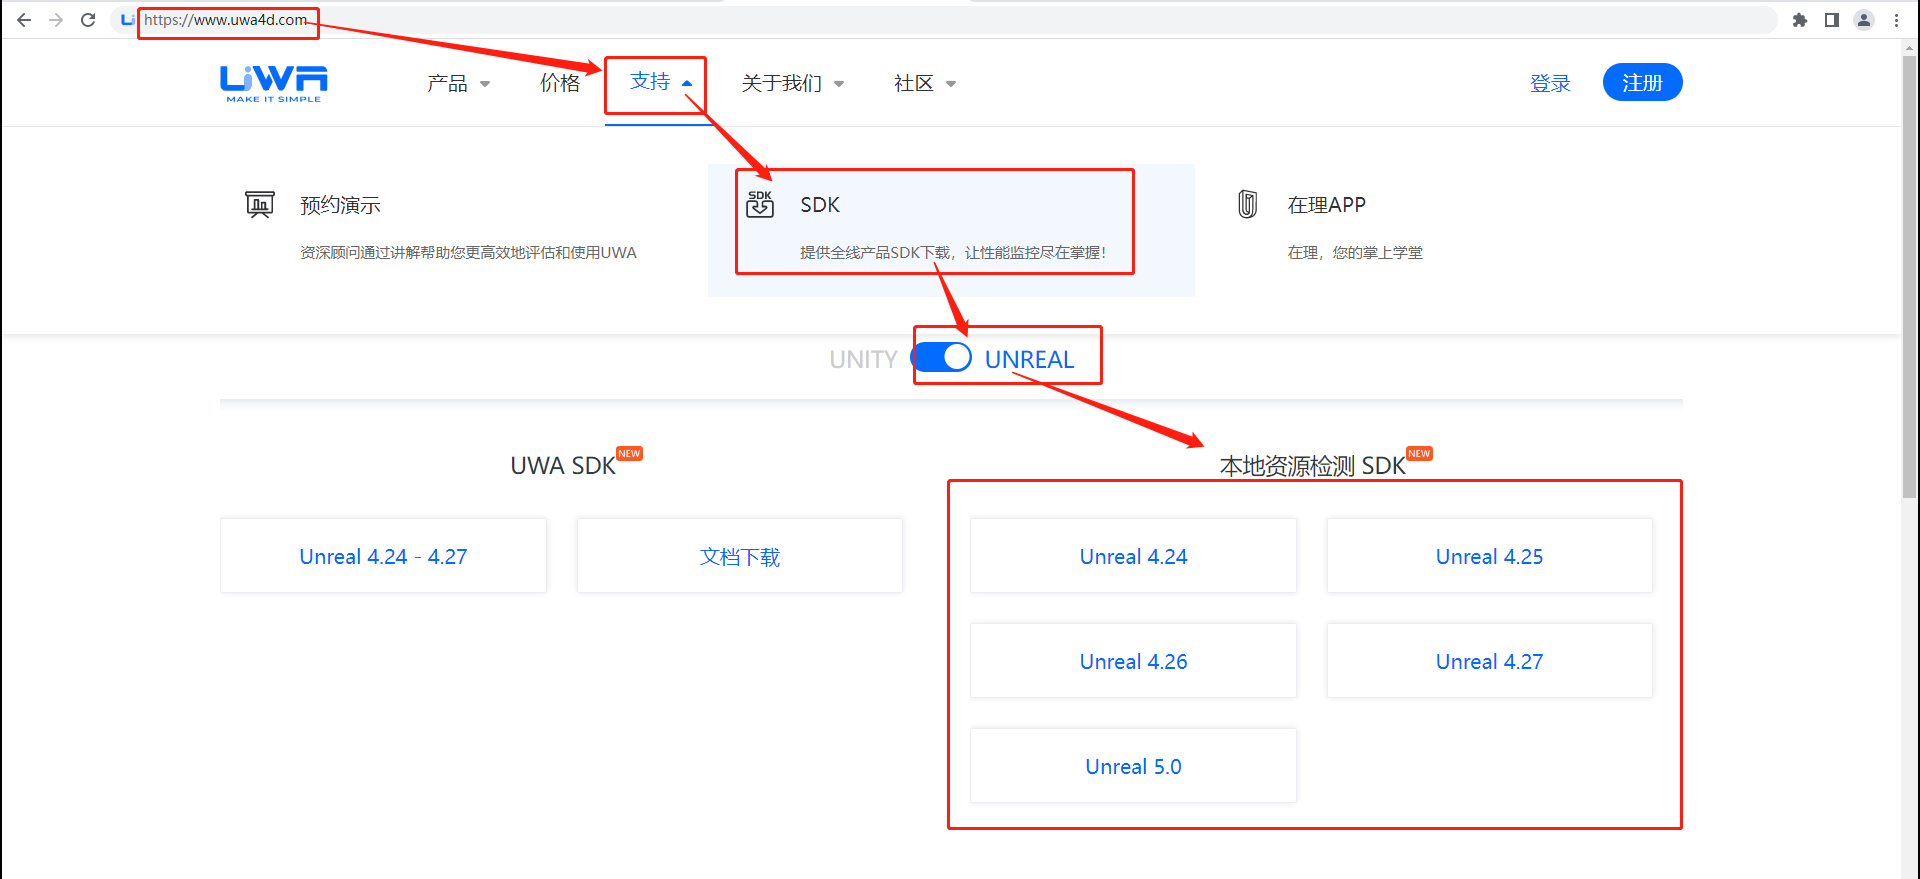Click the UNREAL label

pos(1029,359)
